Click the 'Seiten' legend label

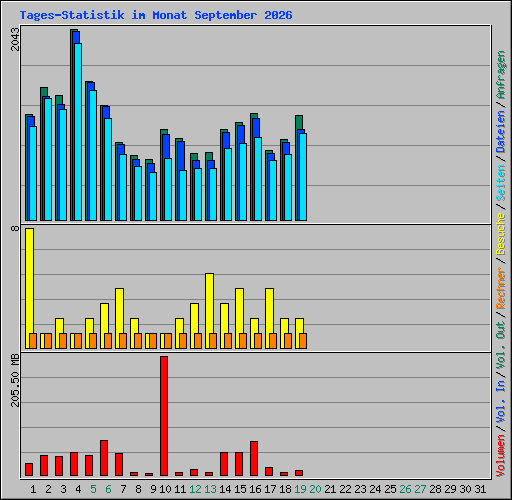501,183
